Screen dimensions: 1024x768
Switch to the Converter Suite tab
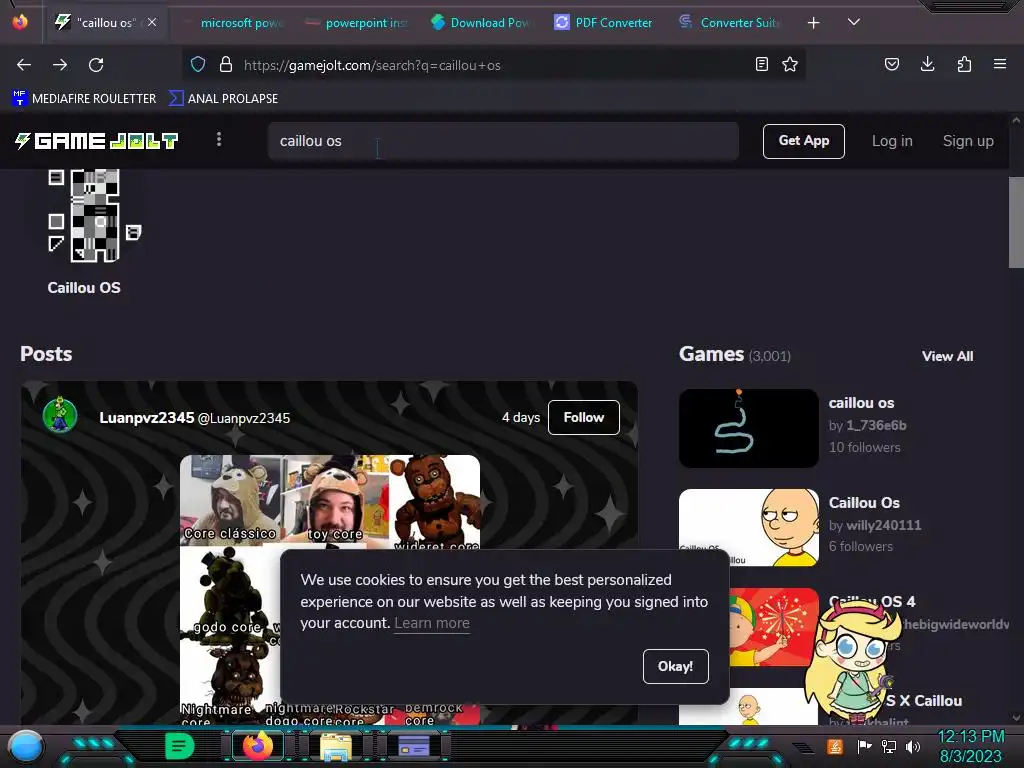[729, 23]
